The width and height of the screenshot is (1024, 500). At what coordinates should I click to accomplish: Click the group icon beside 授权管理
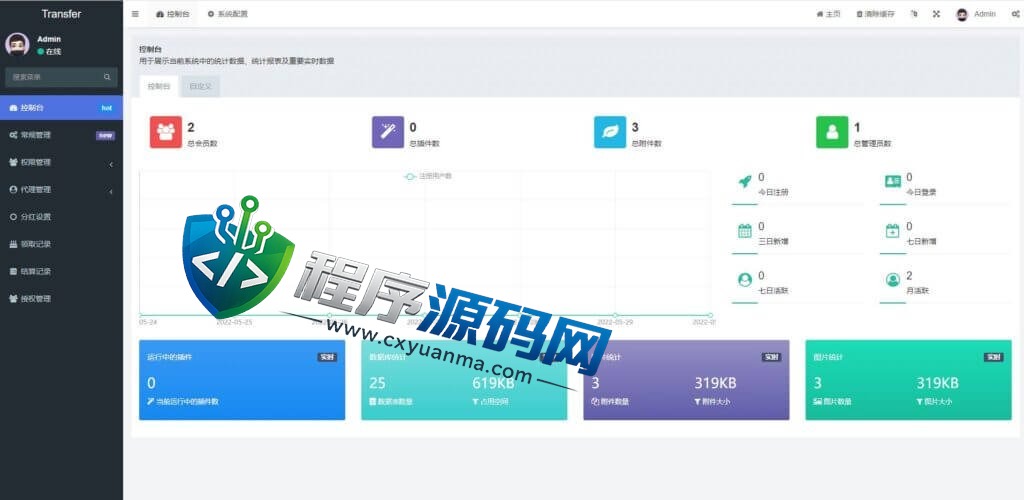click(x=13, y=299)
